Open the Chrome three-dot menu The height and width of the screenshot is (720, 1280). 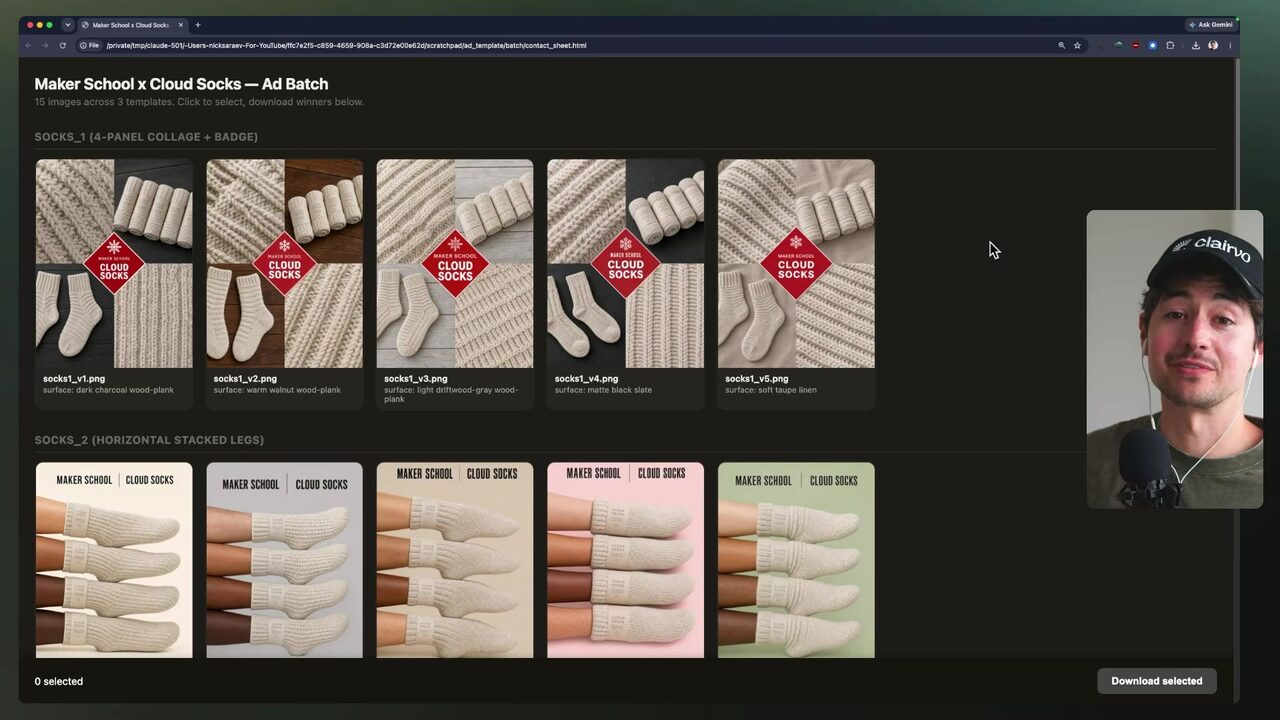(x=1230, y=45)
